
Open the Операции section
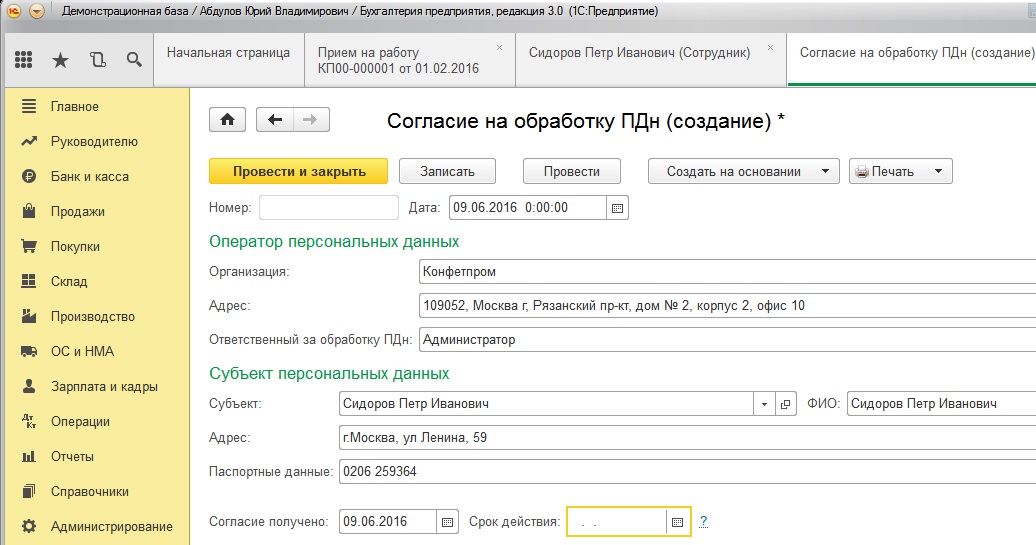[x=97, y=421]
